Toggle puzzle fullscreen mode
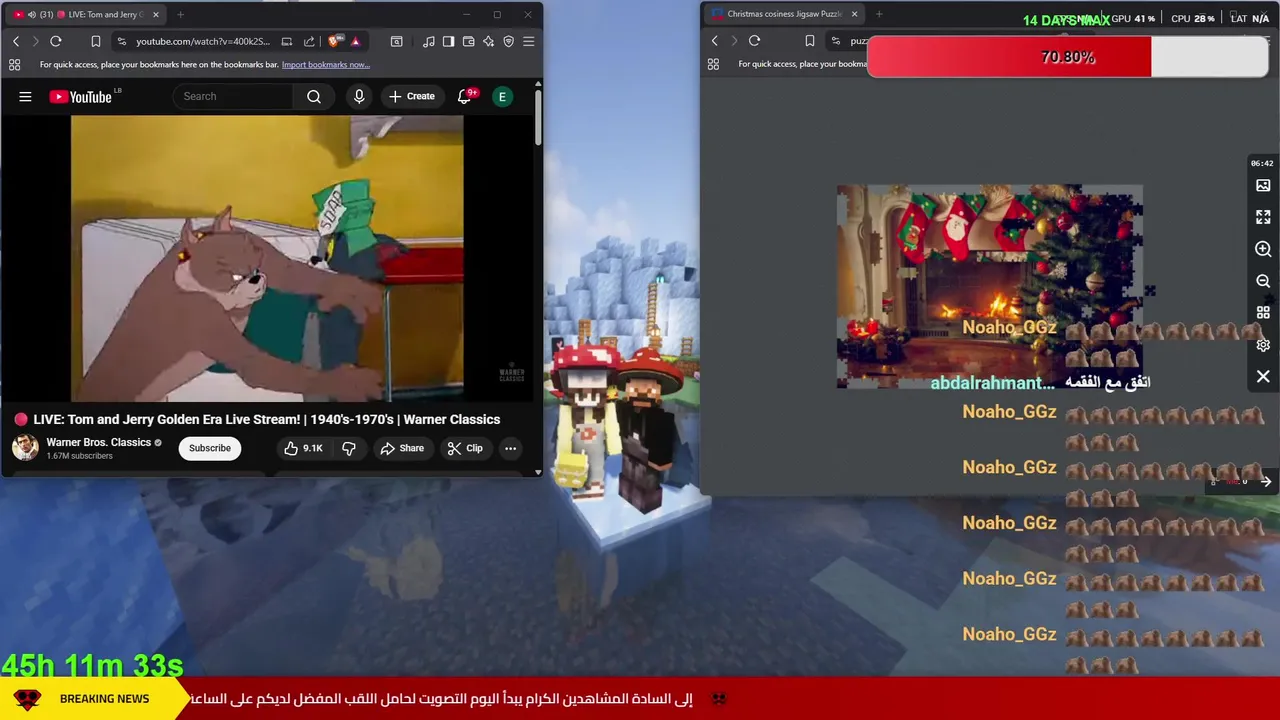The width and height of the screenshot is (1280, 720). point(1263,217)
